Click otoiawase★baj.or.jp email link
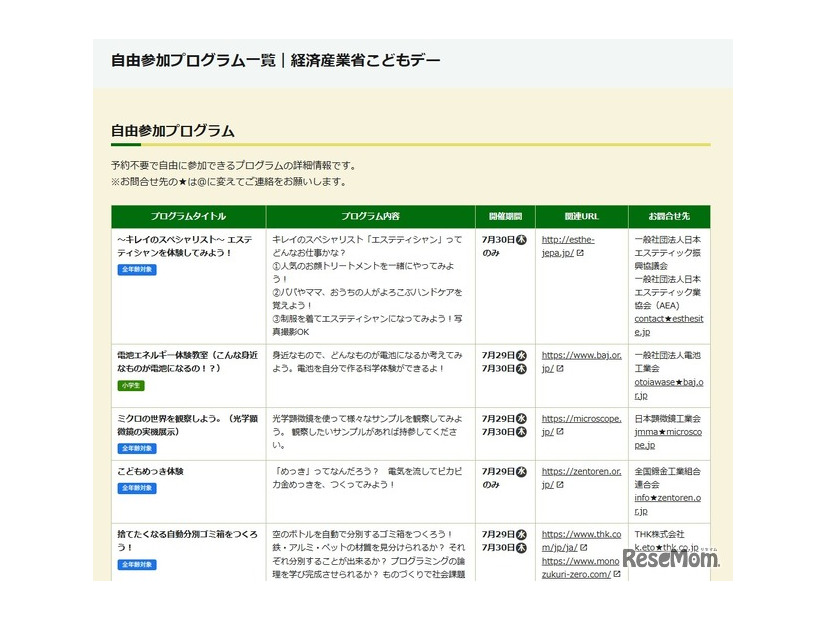The width and height of the screenshot is (826, 620). (x=668, y=388)
